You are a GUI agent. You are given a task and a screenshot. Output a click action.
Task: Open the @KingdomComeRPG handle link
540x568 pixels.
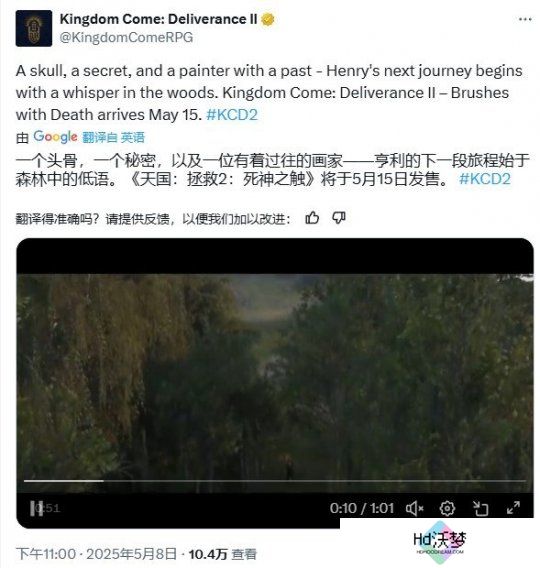coord(126,38)
